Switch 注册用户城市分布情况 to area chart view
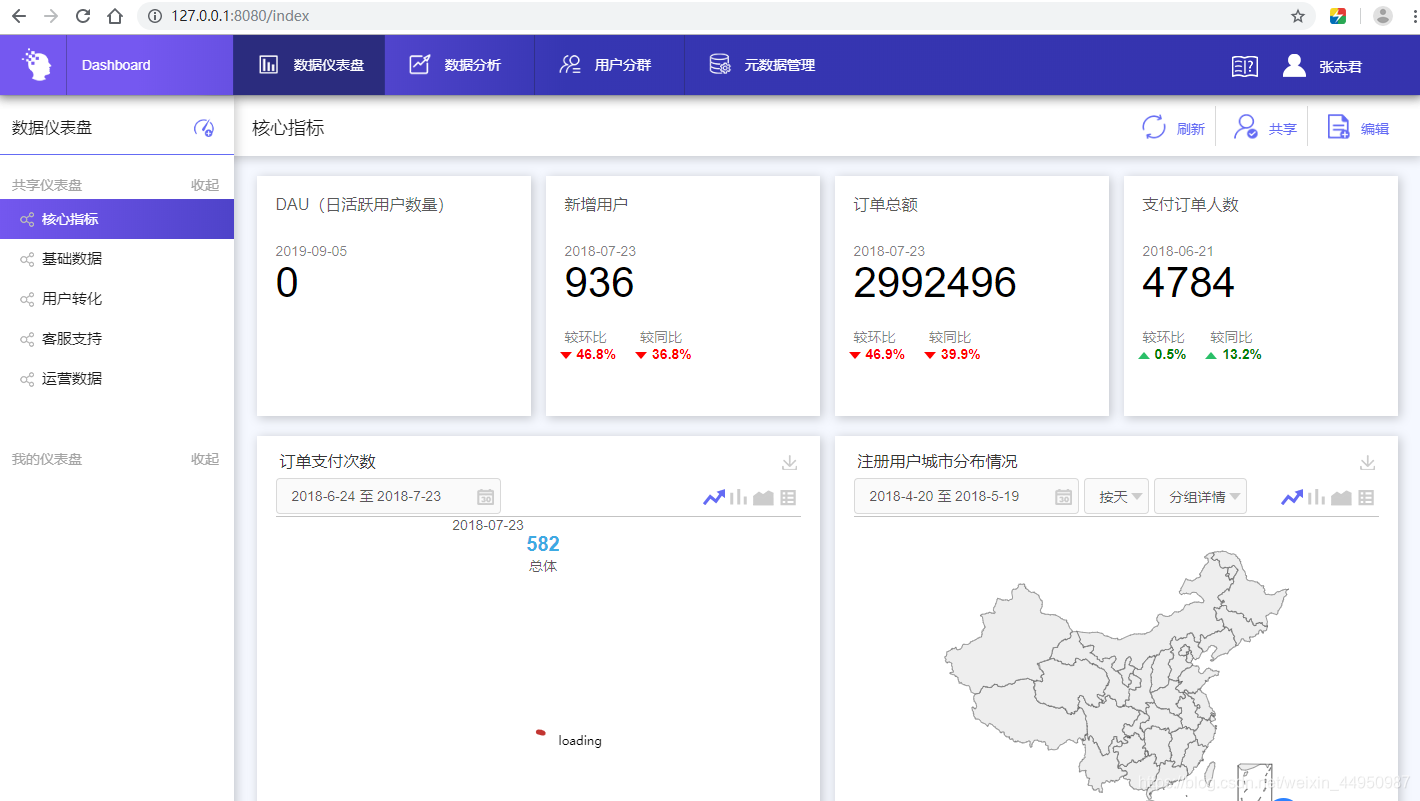1420x801 pixels. click(x=1341, y=497)
